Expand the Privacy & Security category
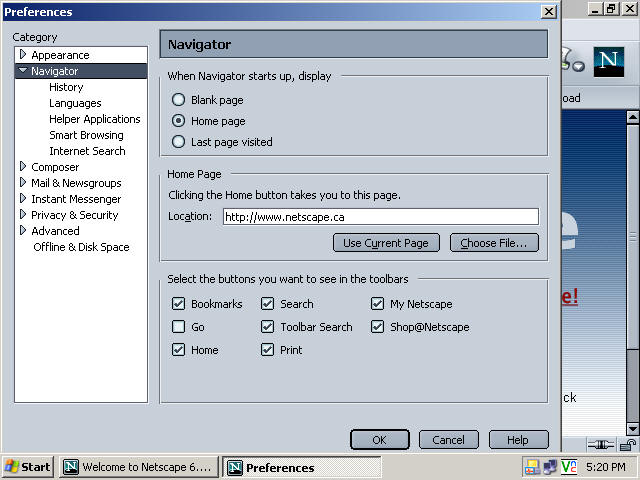This screenshot has width=640, height=480. pos(23,214)
